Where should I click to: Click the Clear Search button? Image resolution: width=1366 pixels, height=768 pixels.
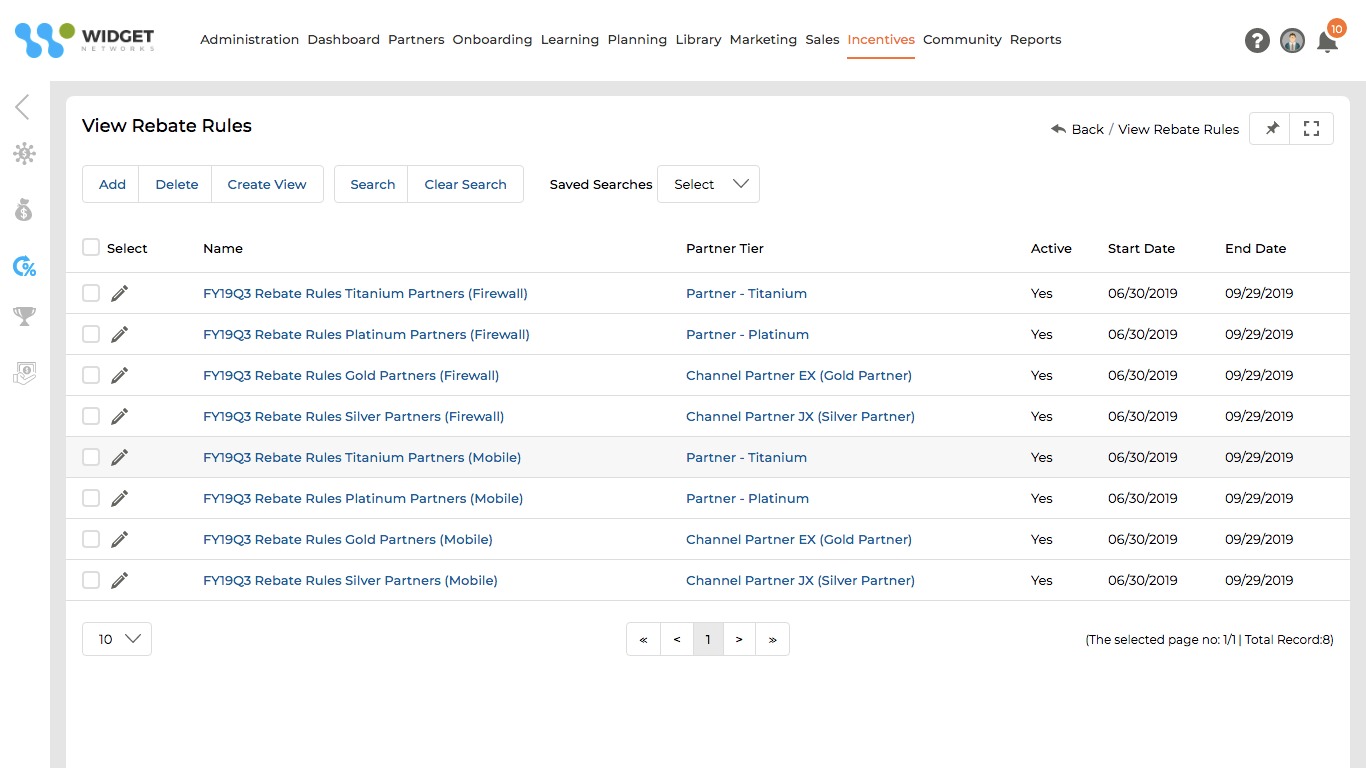click(465, 184)
